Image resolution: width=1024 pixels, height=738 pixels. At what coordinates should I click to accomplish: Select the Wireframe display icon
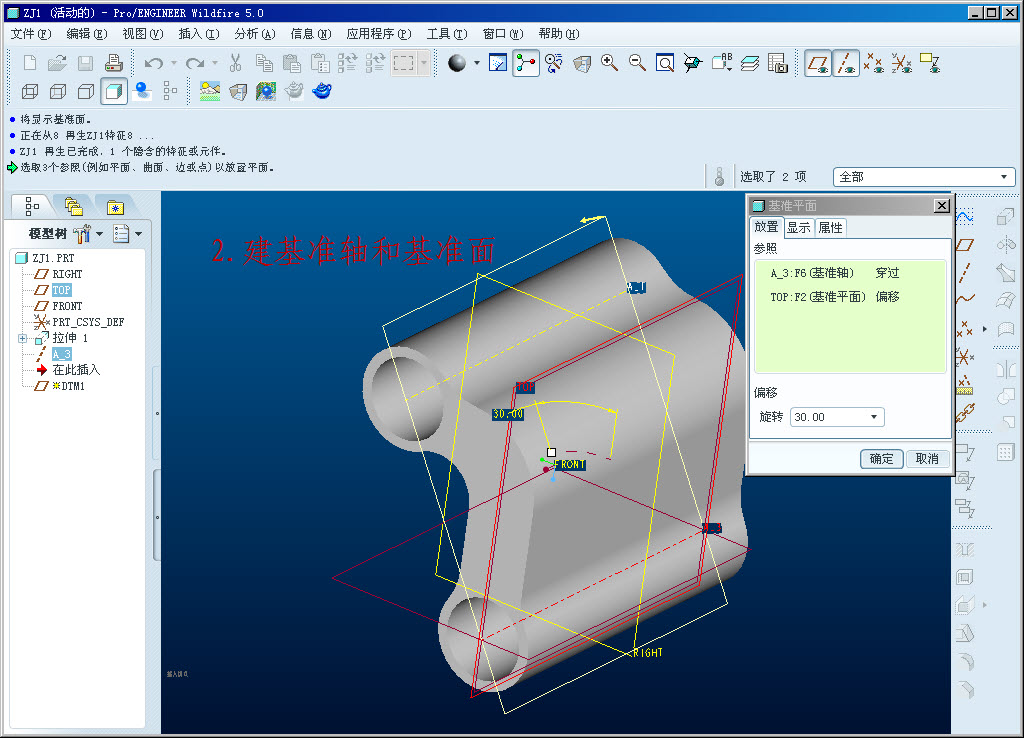tap(30, 91)
